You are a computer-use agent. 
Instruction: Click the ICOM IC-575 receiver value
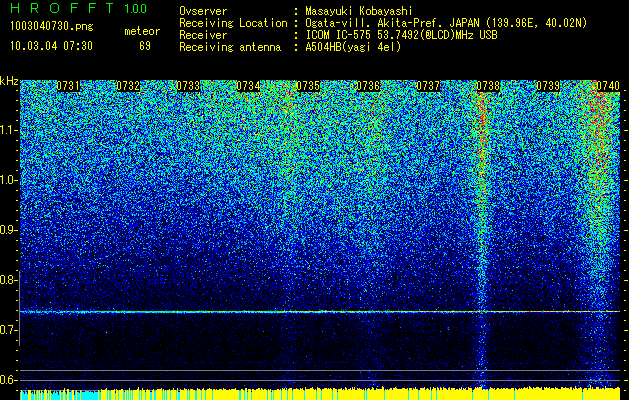click(x=401, y=35)
